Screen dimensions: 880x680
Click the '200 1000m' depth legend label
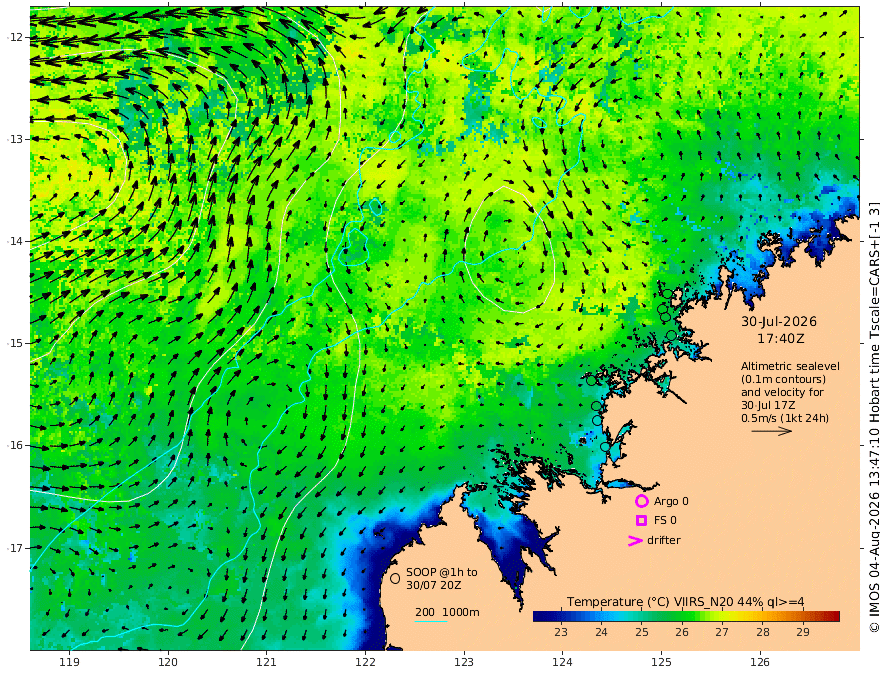click(447, 612)
